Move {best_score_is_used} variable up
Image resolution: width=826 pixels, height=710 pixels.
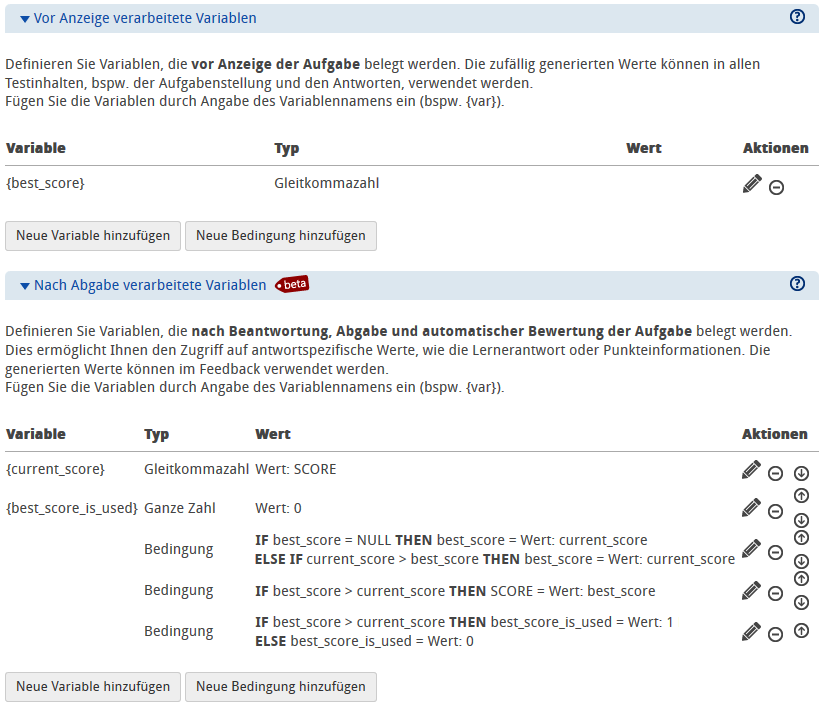coord(801,497)
